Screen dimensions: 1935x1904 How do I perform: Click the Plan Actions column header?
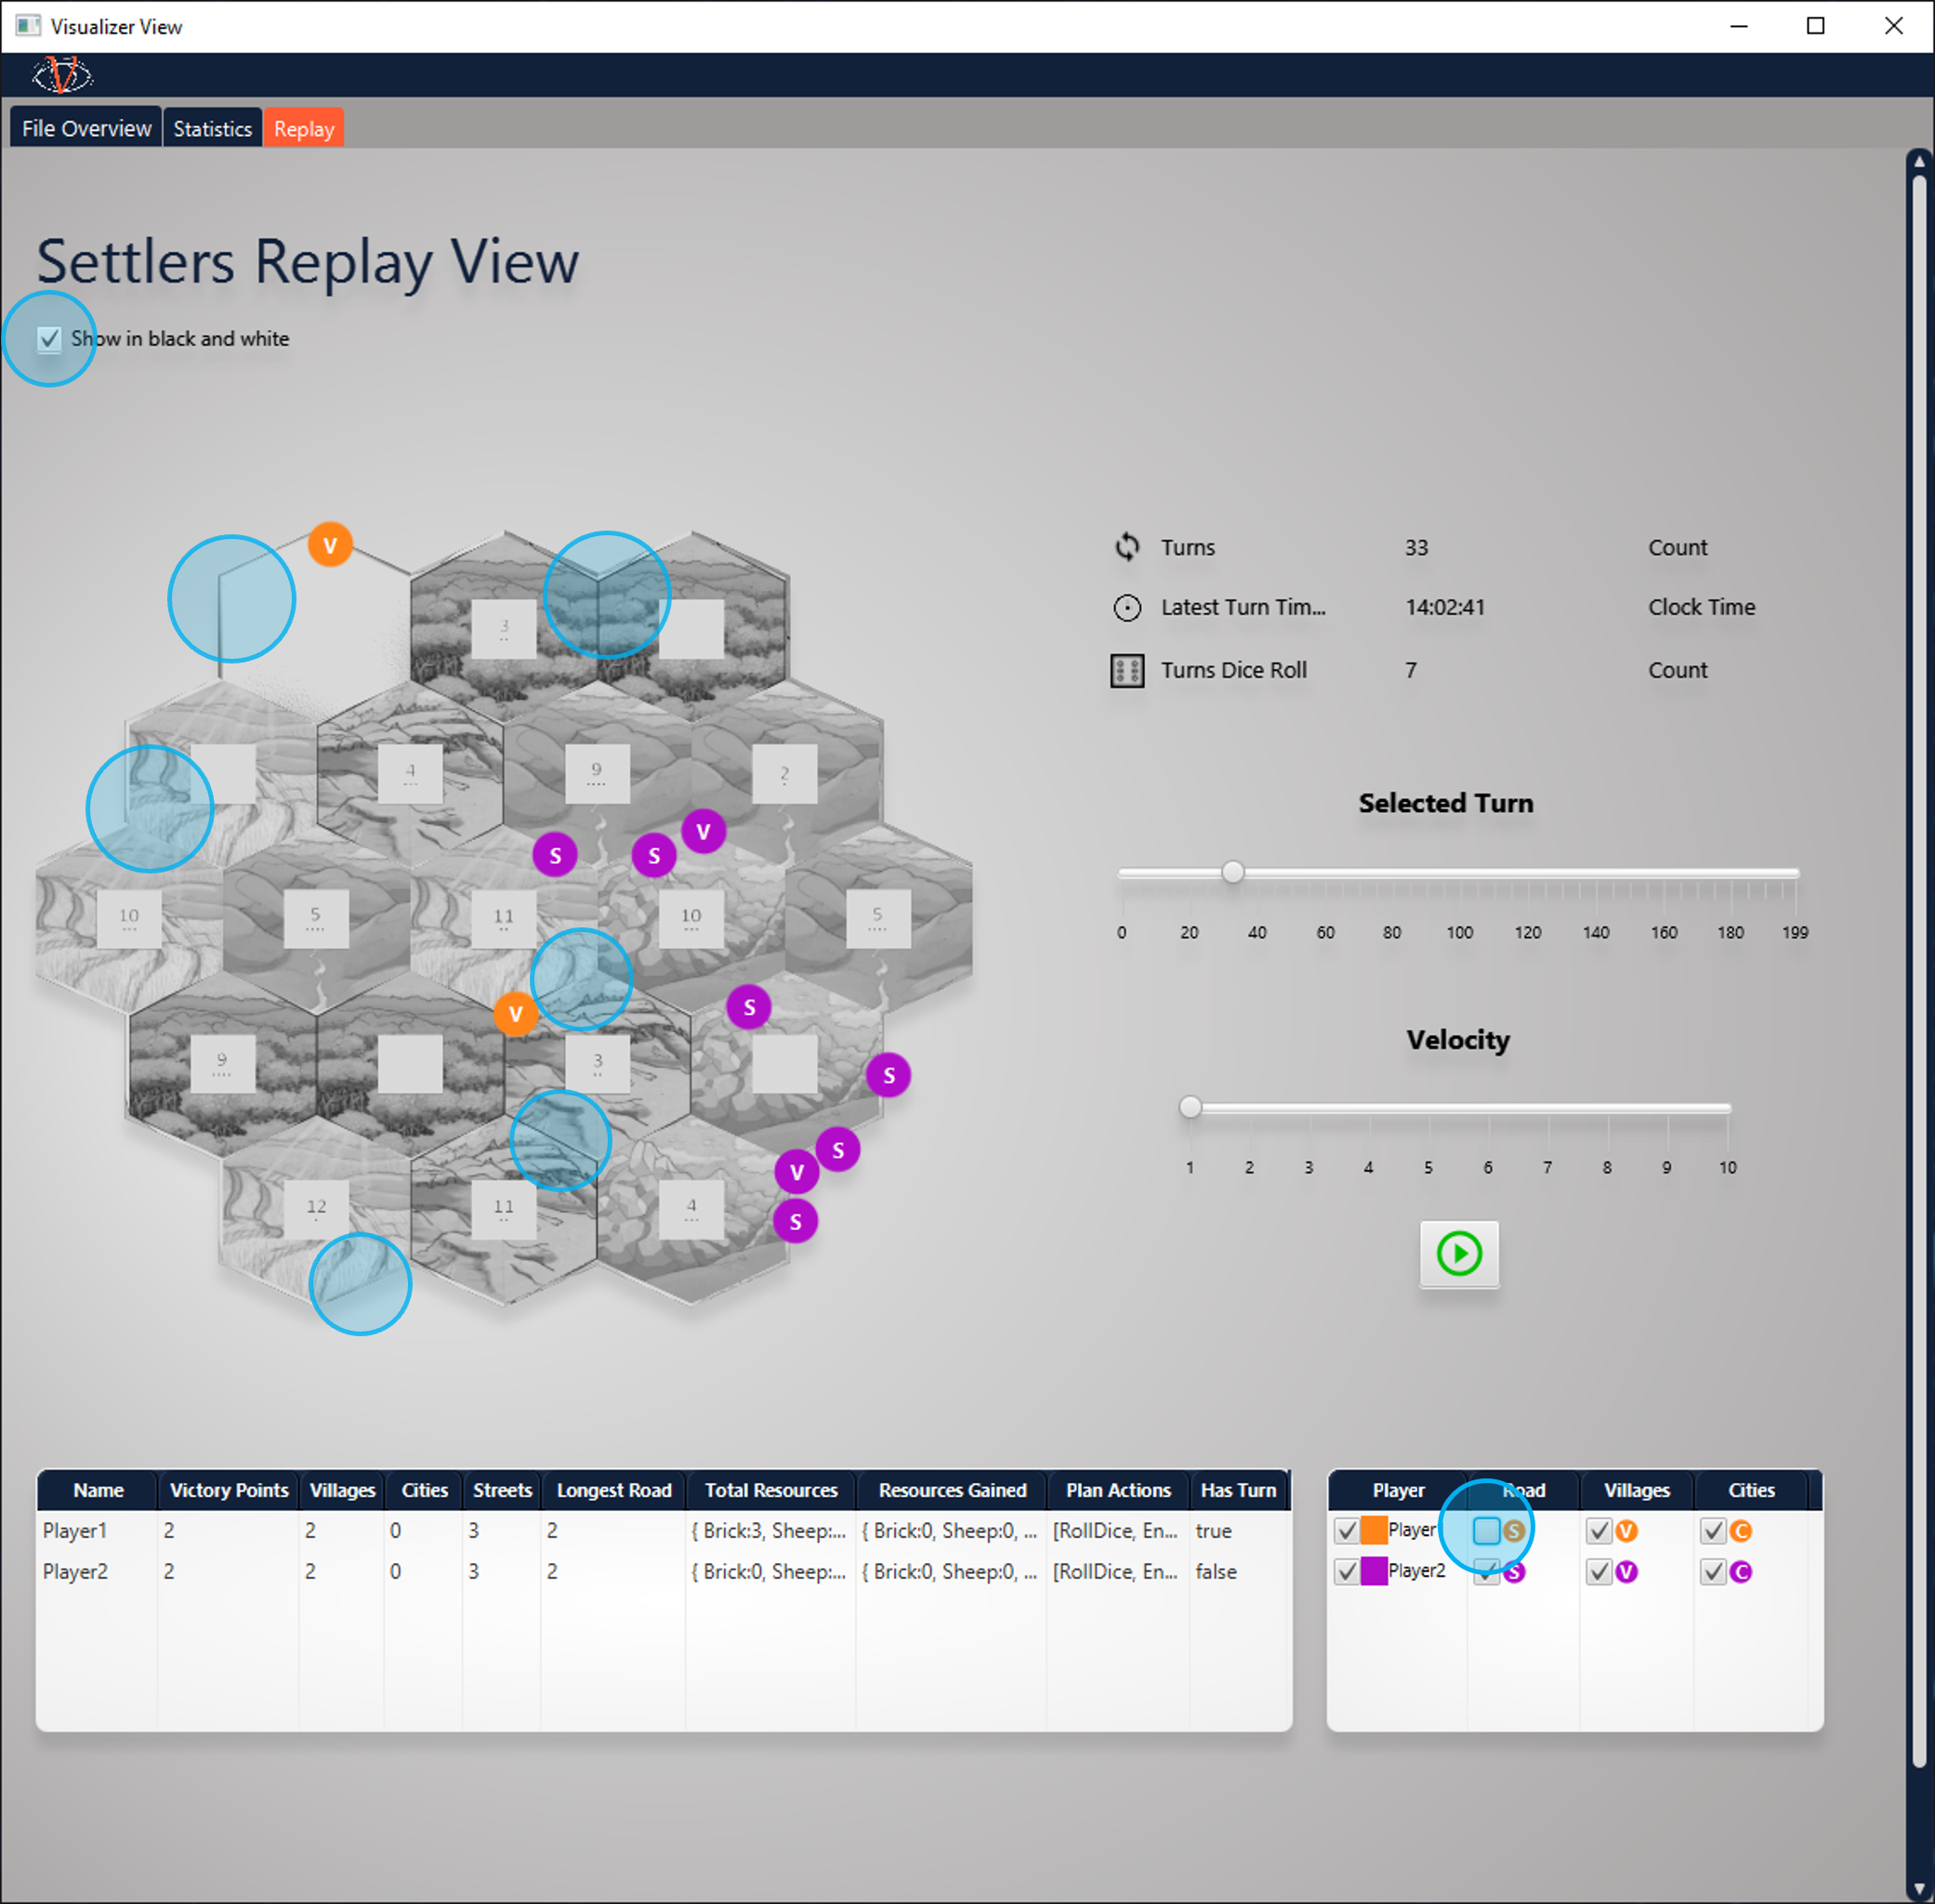click(x=1118, y=1490)
